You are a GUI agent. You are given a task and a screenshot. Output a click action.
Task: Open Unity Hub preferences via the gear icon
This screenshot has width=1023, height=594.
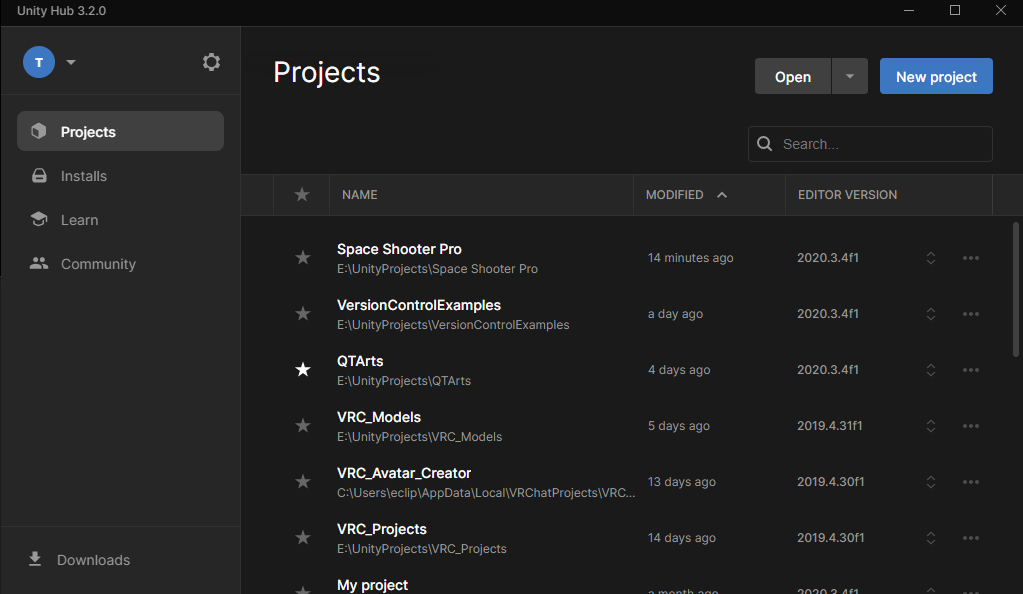pyautogui.click(x=211, y=61)
